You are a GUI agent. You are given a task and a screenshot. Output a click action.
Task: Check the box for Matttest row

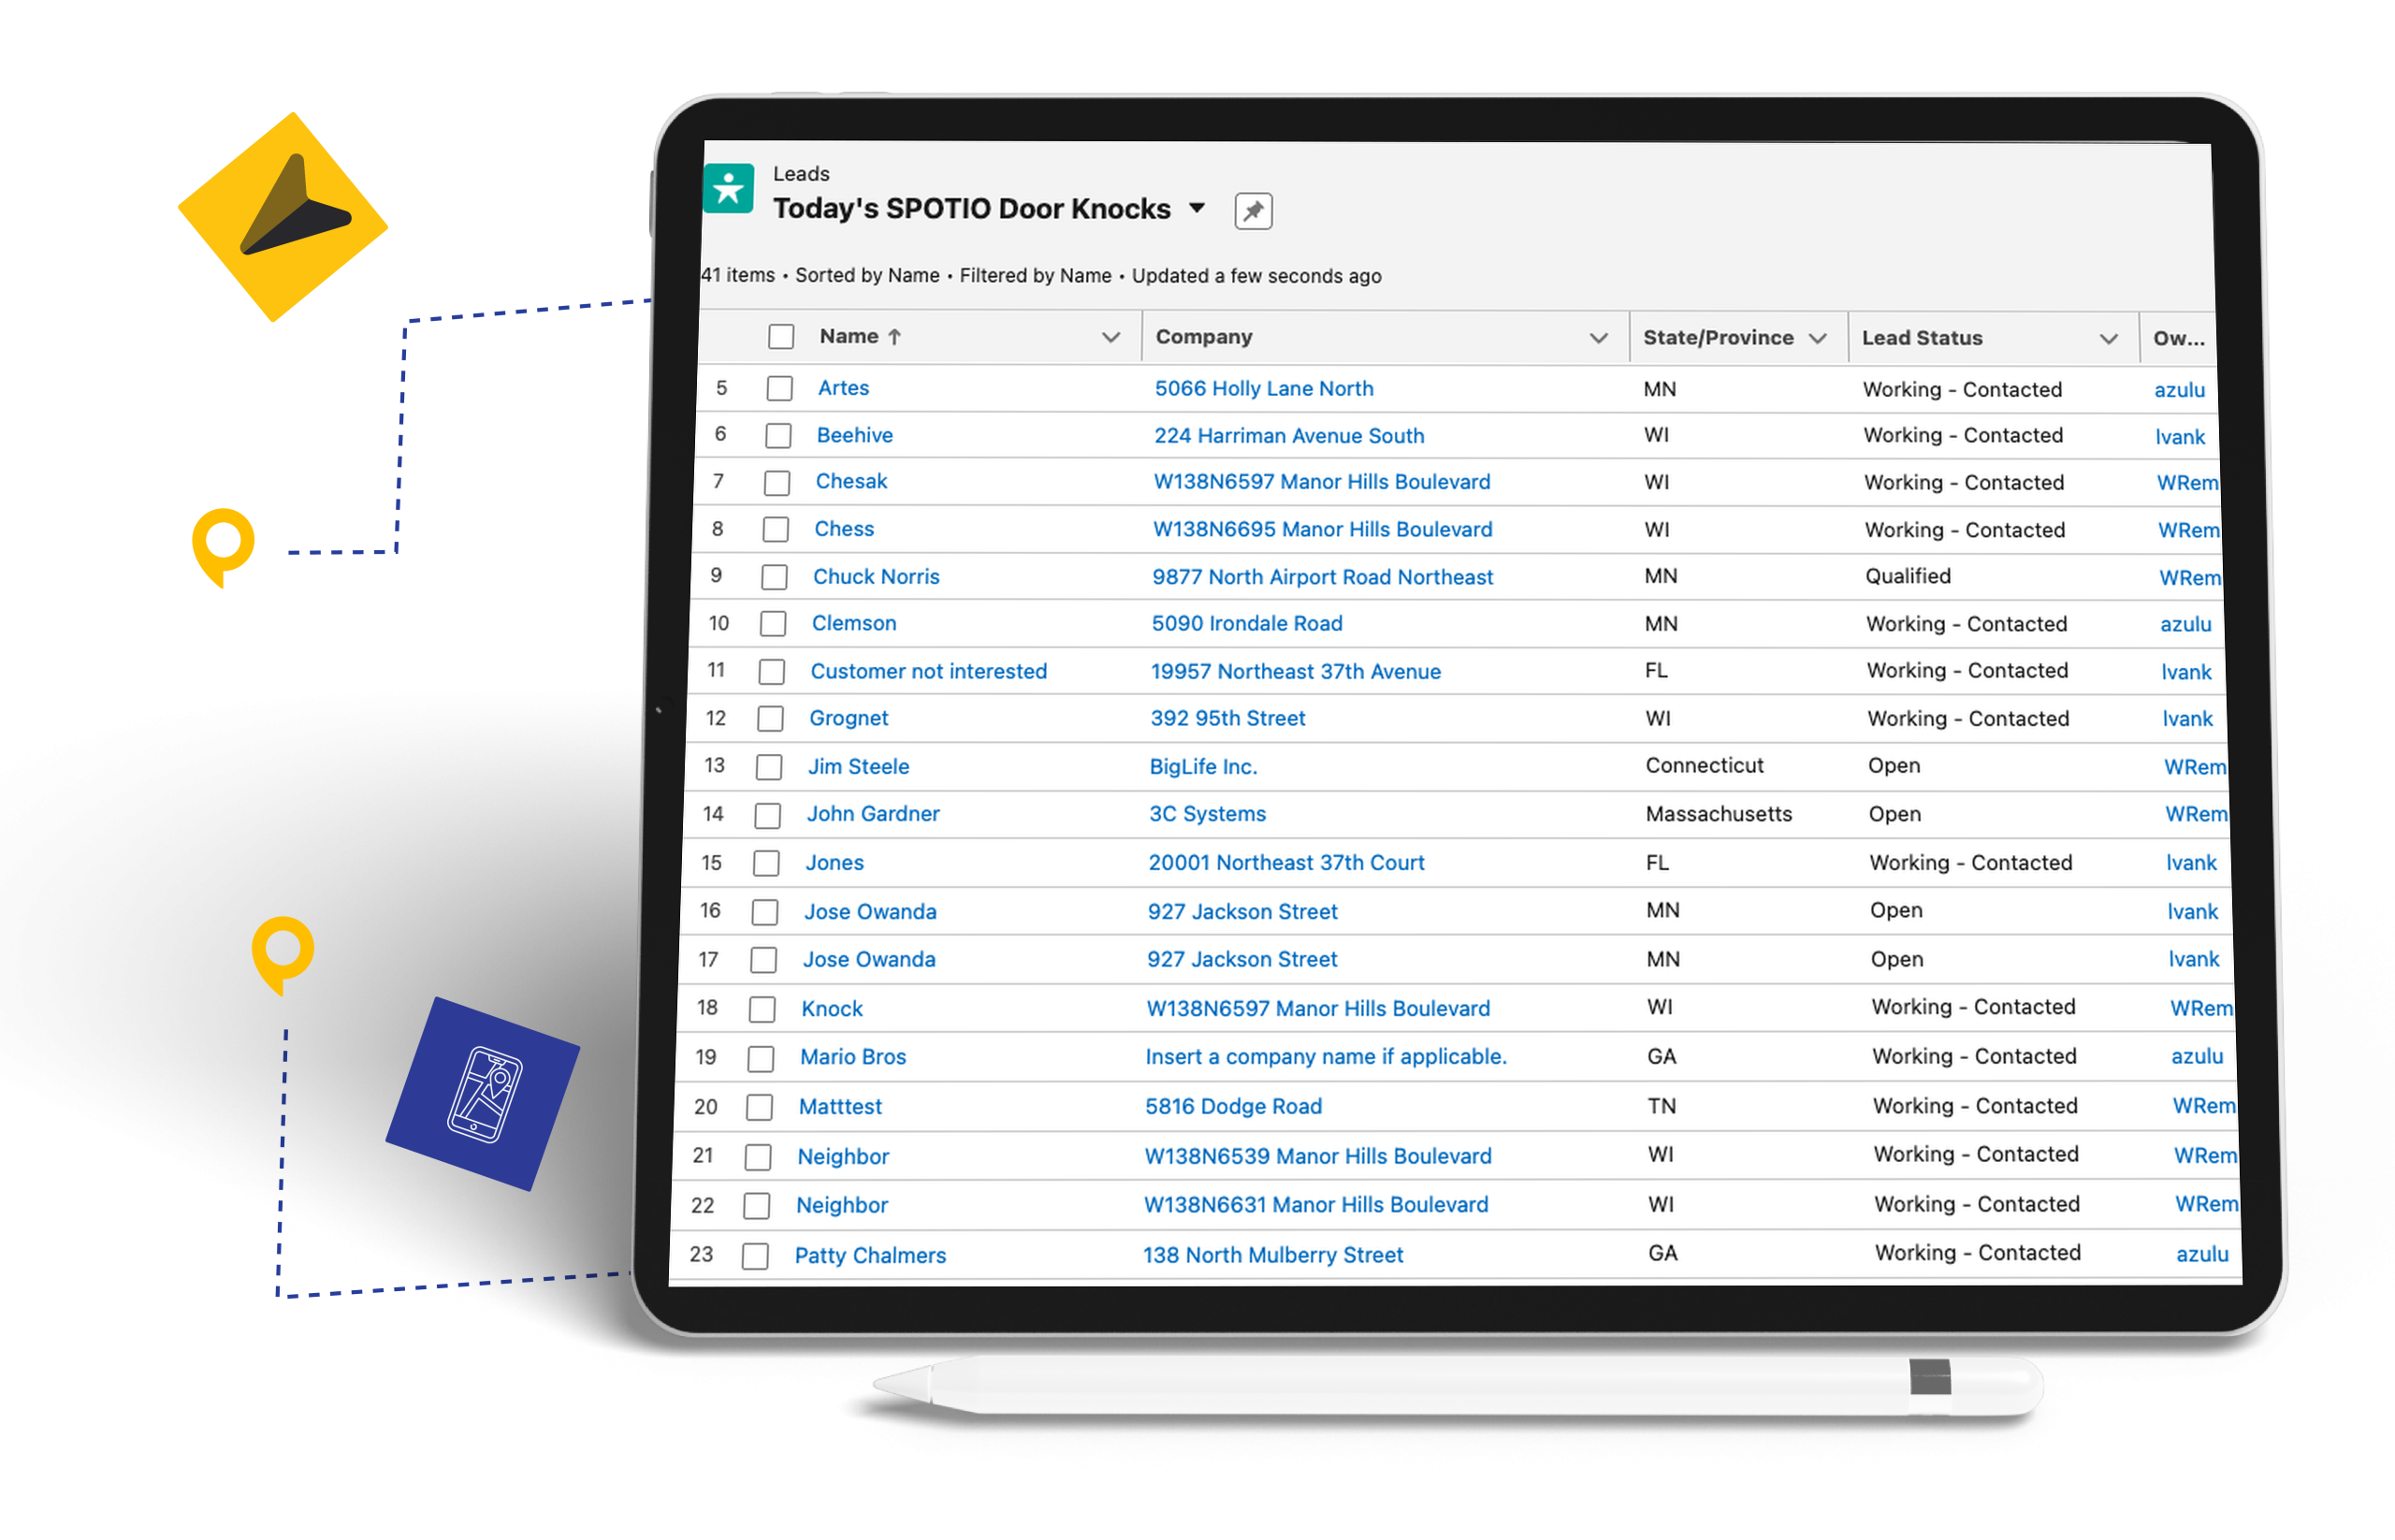tap(759, 1108)
